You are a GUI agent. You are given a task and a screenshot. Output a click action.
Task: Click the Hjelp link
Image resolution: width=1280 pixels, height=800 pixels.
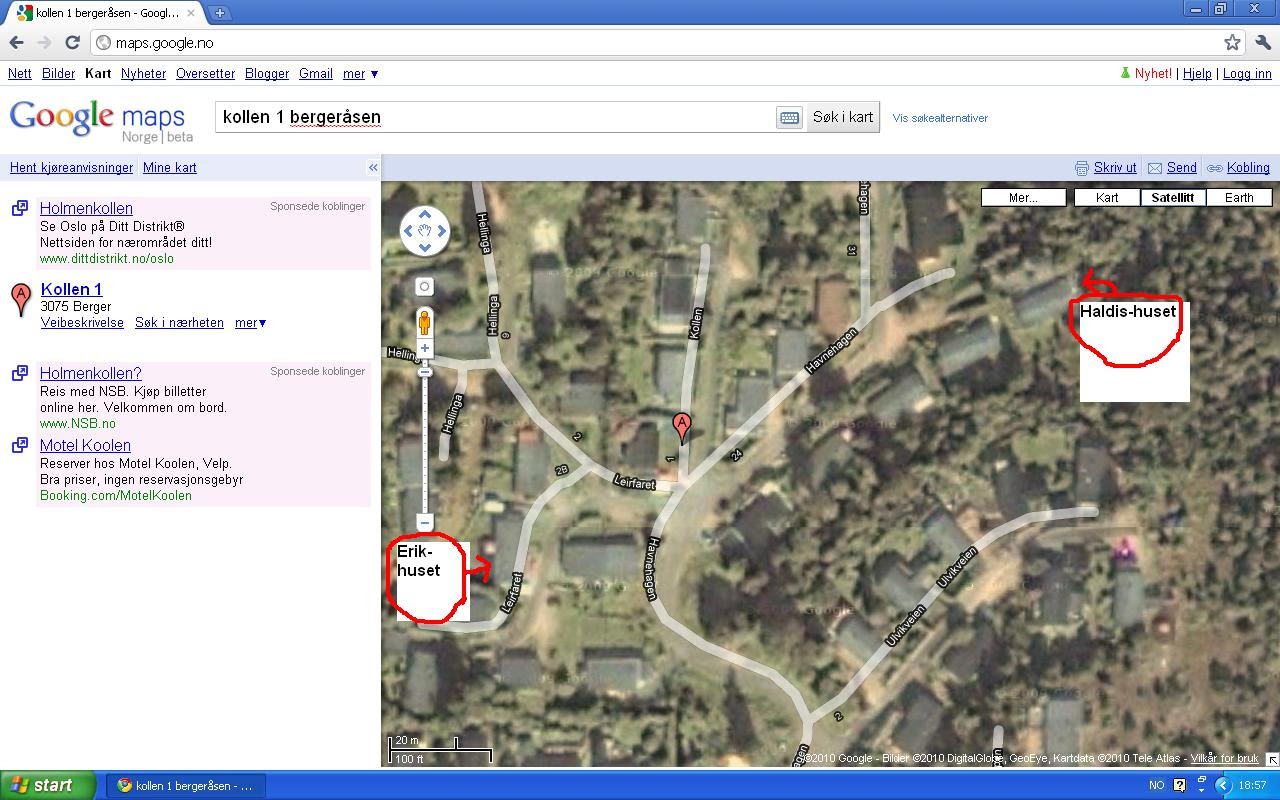coord(1197,73)
